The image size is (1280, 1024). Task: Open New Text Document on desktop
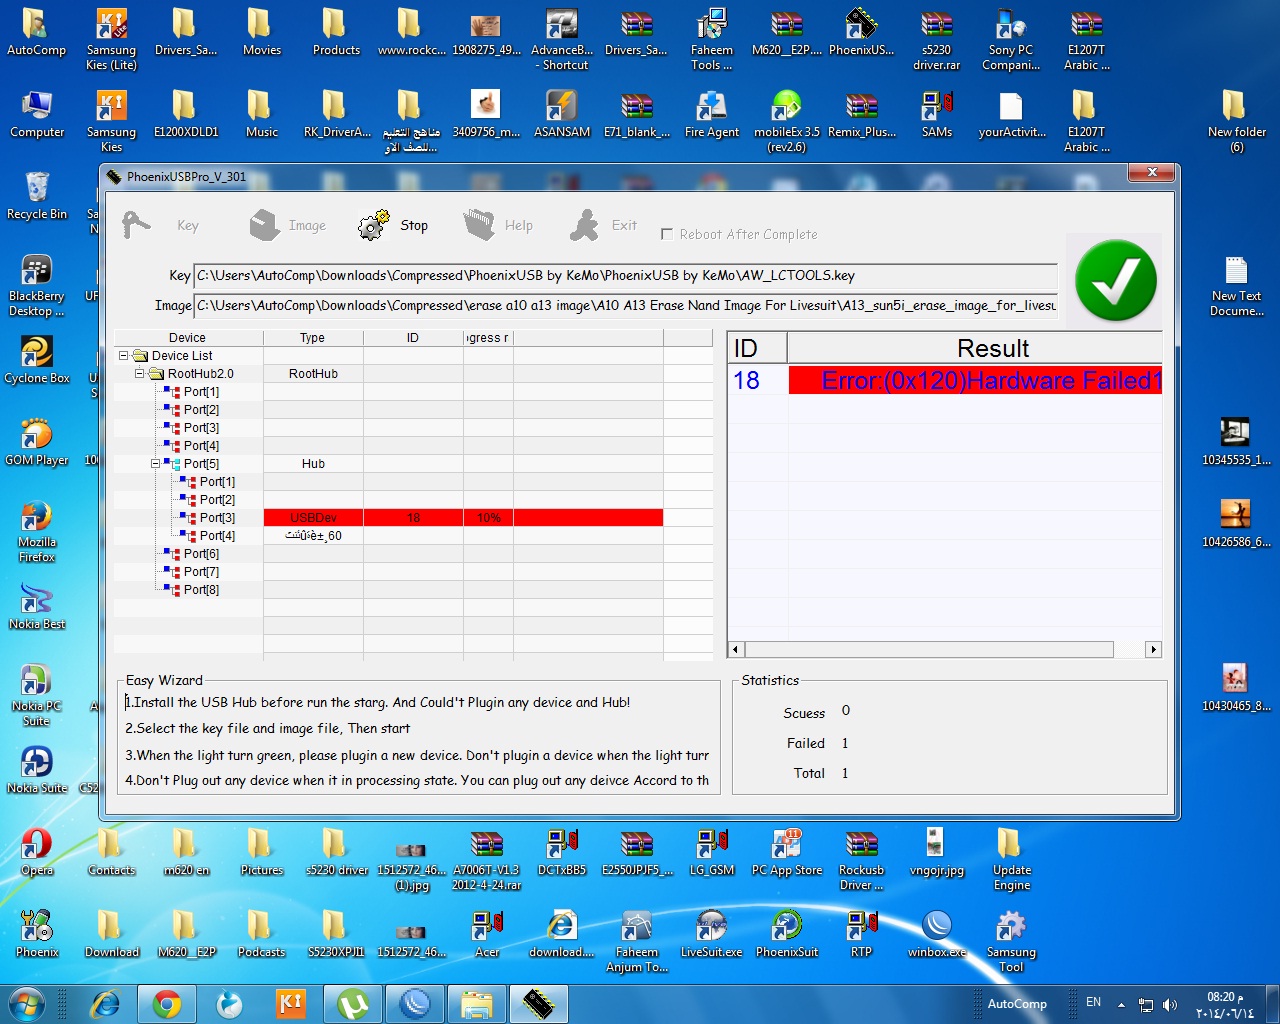coord(1236,285)
